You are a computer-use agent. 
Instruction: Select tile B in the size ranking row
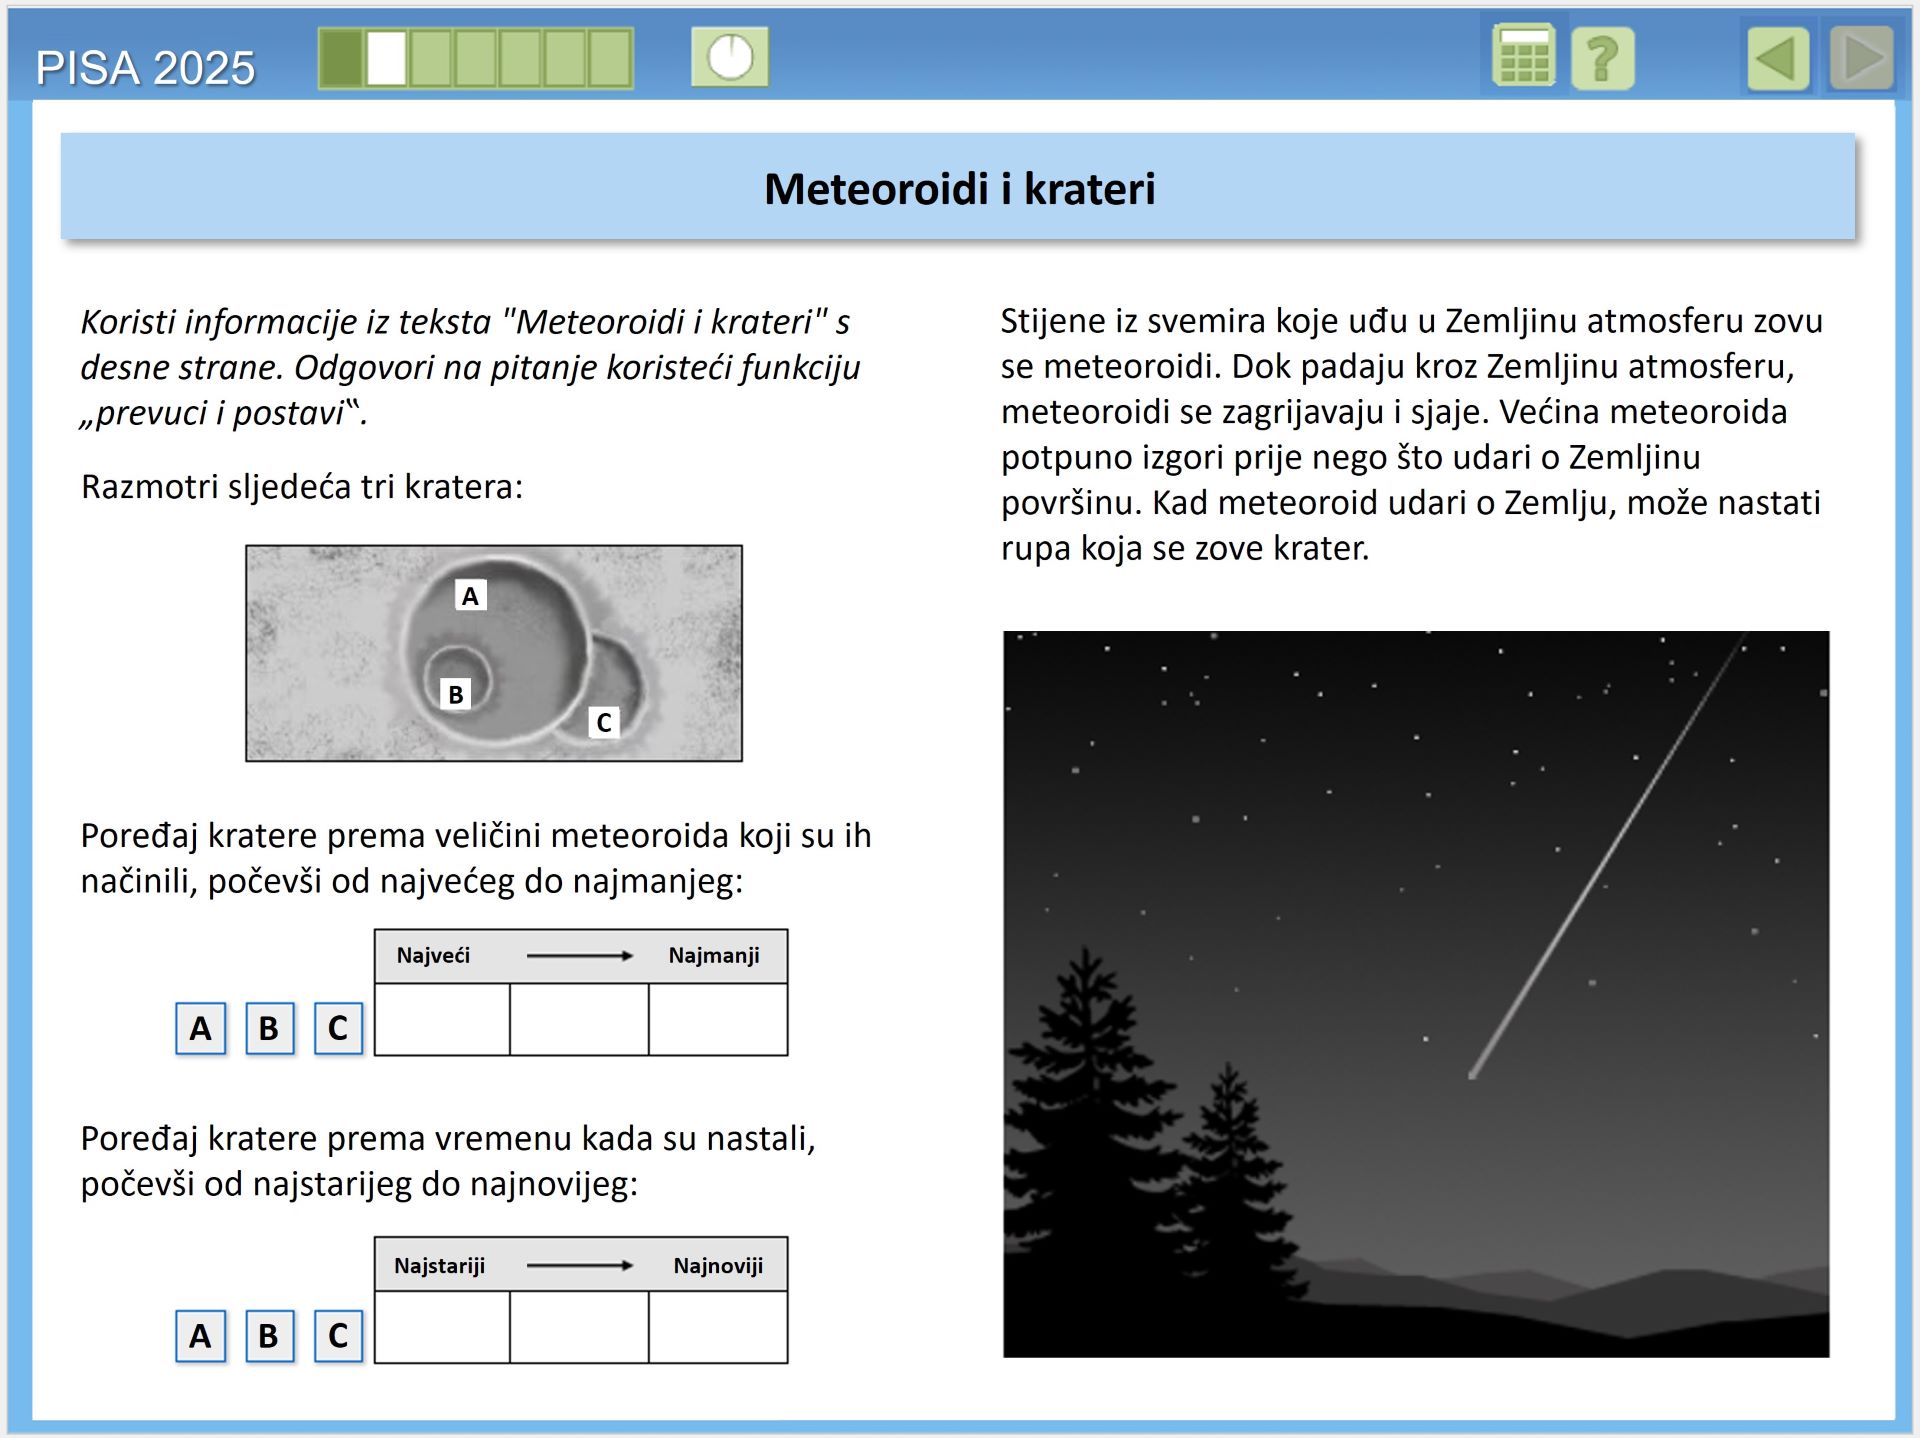269,1028
